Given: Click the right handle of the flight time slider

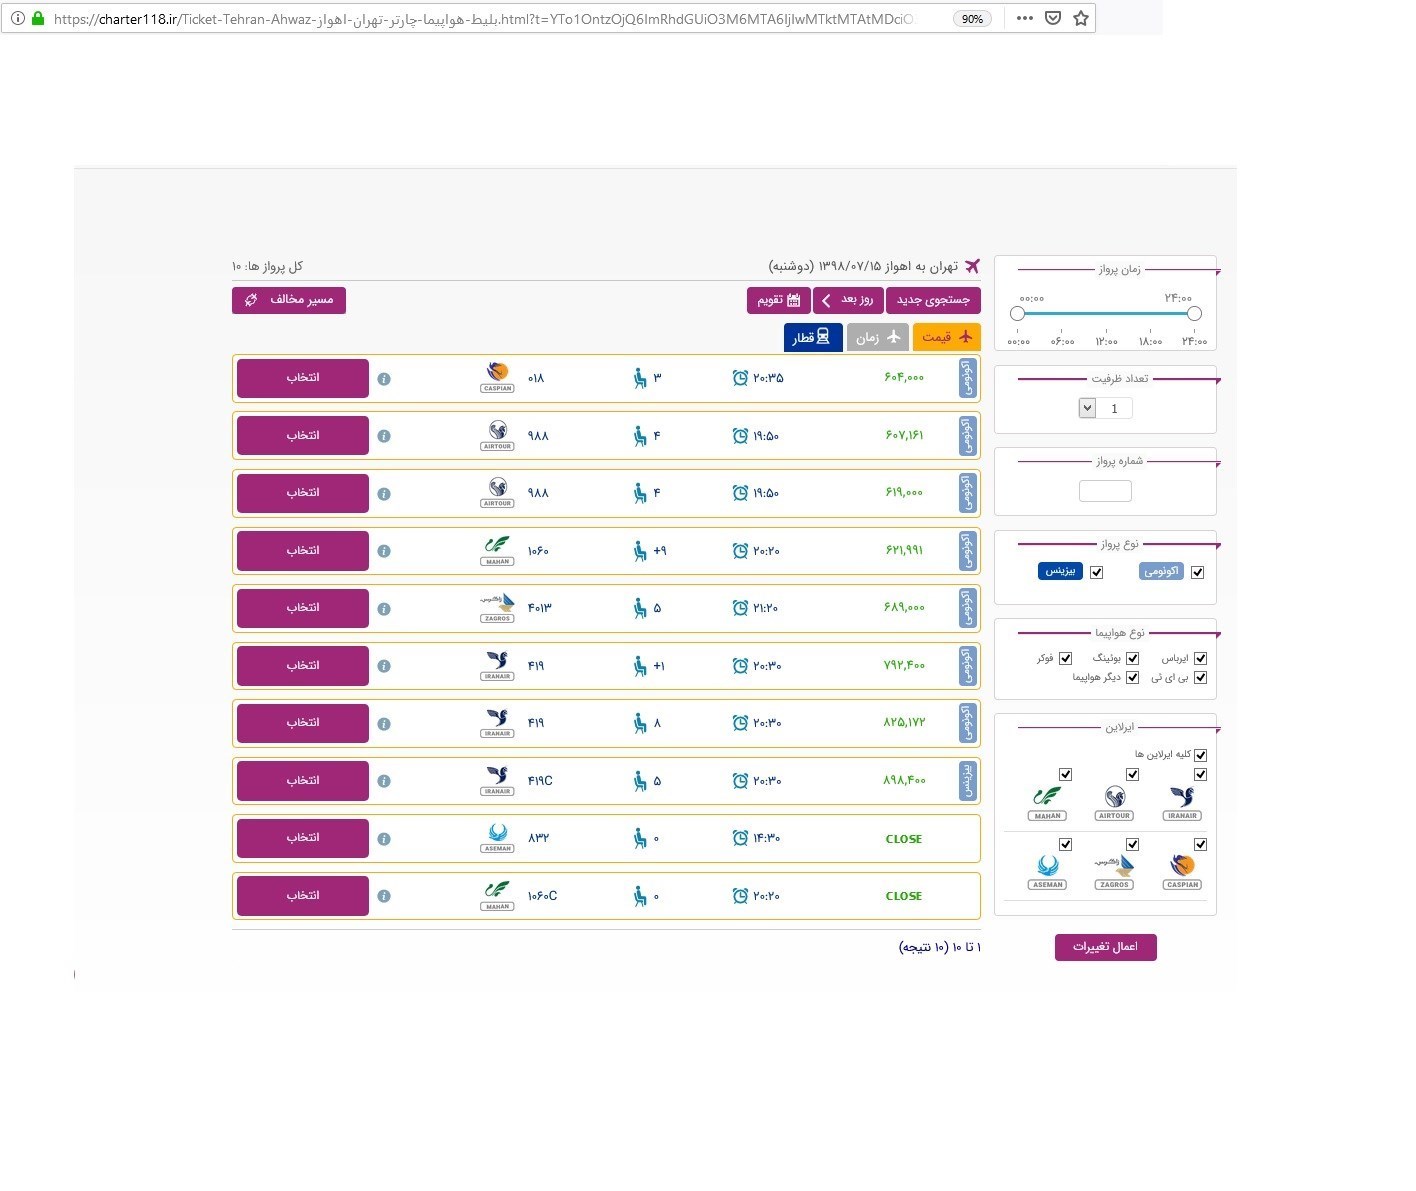Looking at the screenshot, I should point(1194,314).
